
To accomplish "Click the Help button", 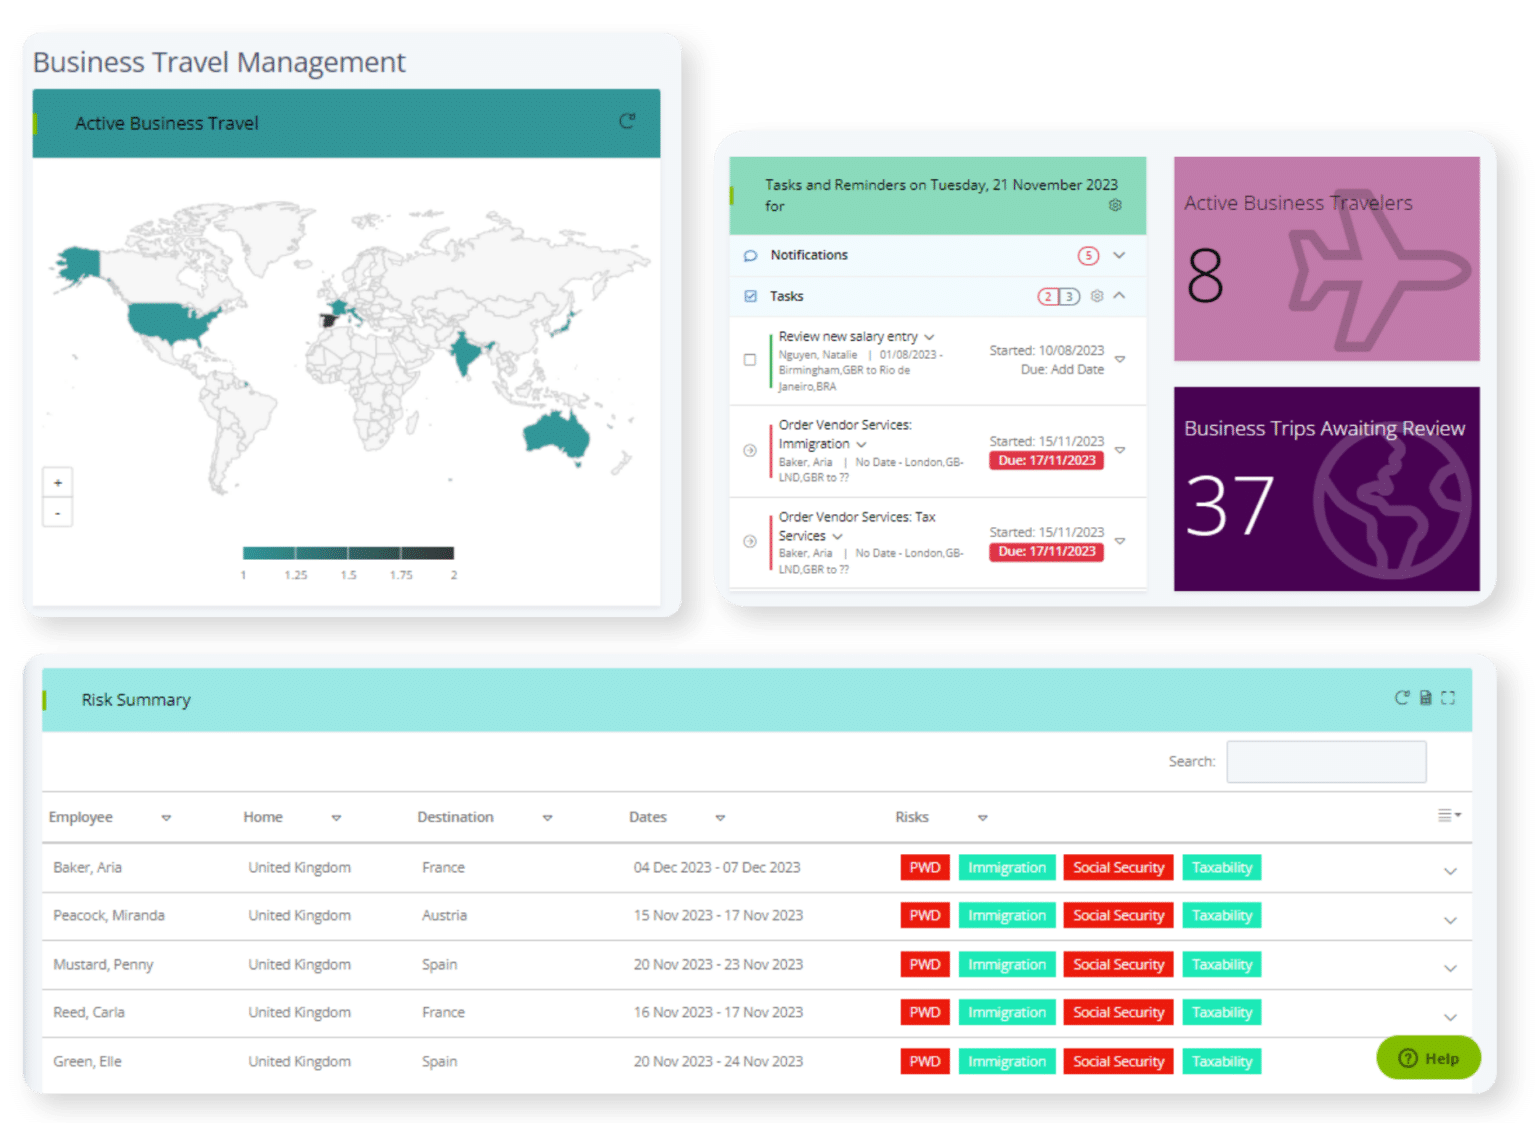I will click(x=1427, y=1057).
